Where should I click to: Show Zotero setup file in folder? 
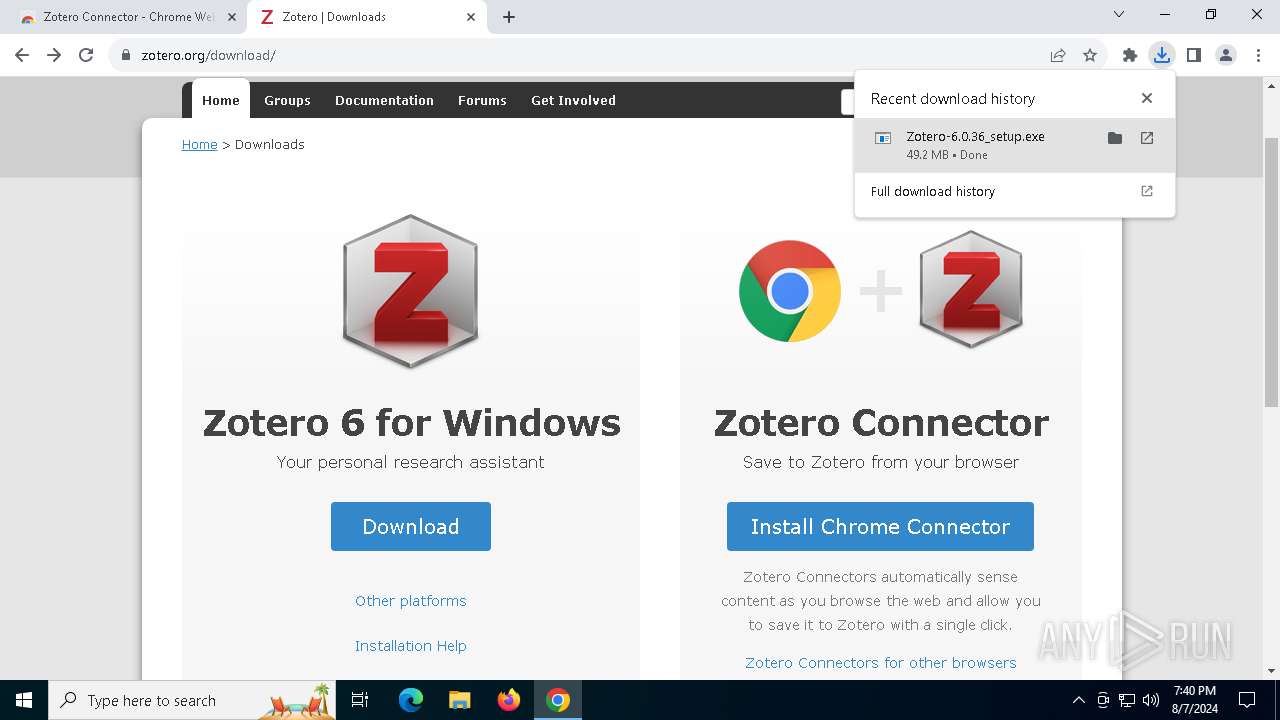tap(1115, 138)
